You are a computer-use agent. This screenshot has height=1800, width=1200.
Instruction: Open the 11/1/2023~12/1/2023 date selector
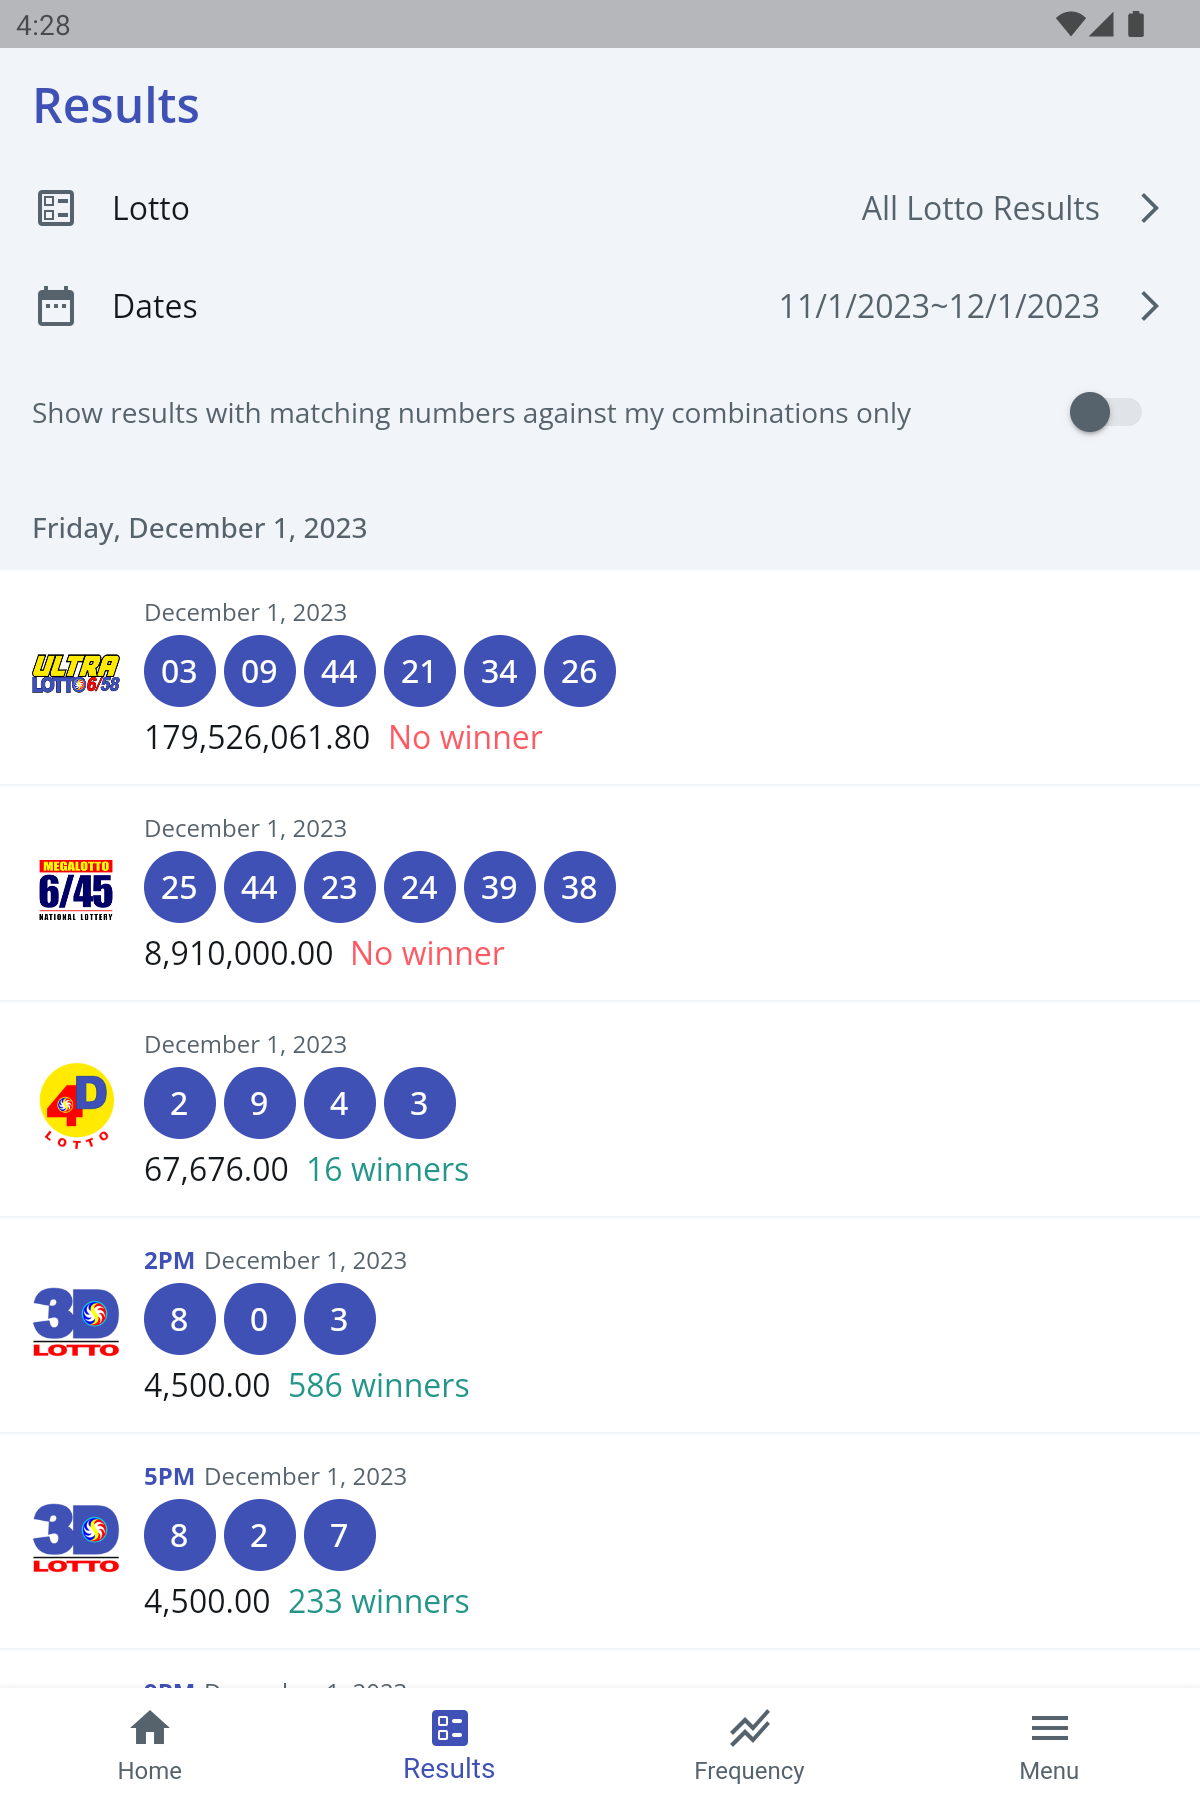click(x=939, y=306)
